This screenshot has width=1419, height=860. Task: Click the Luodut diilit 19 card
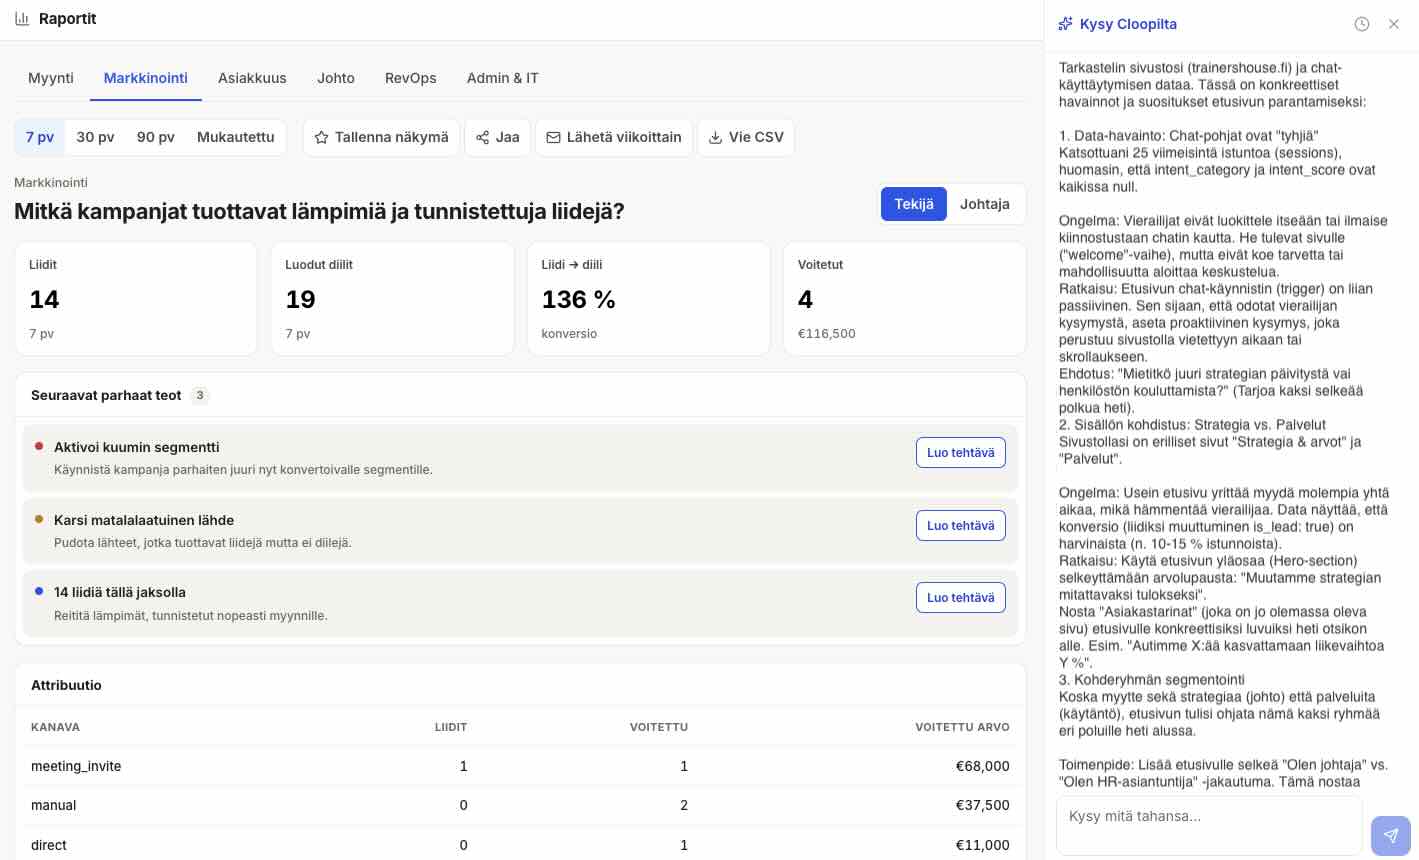coord(392,299)
